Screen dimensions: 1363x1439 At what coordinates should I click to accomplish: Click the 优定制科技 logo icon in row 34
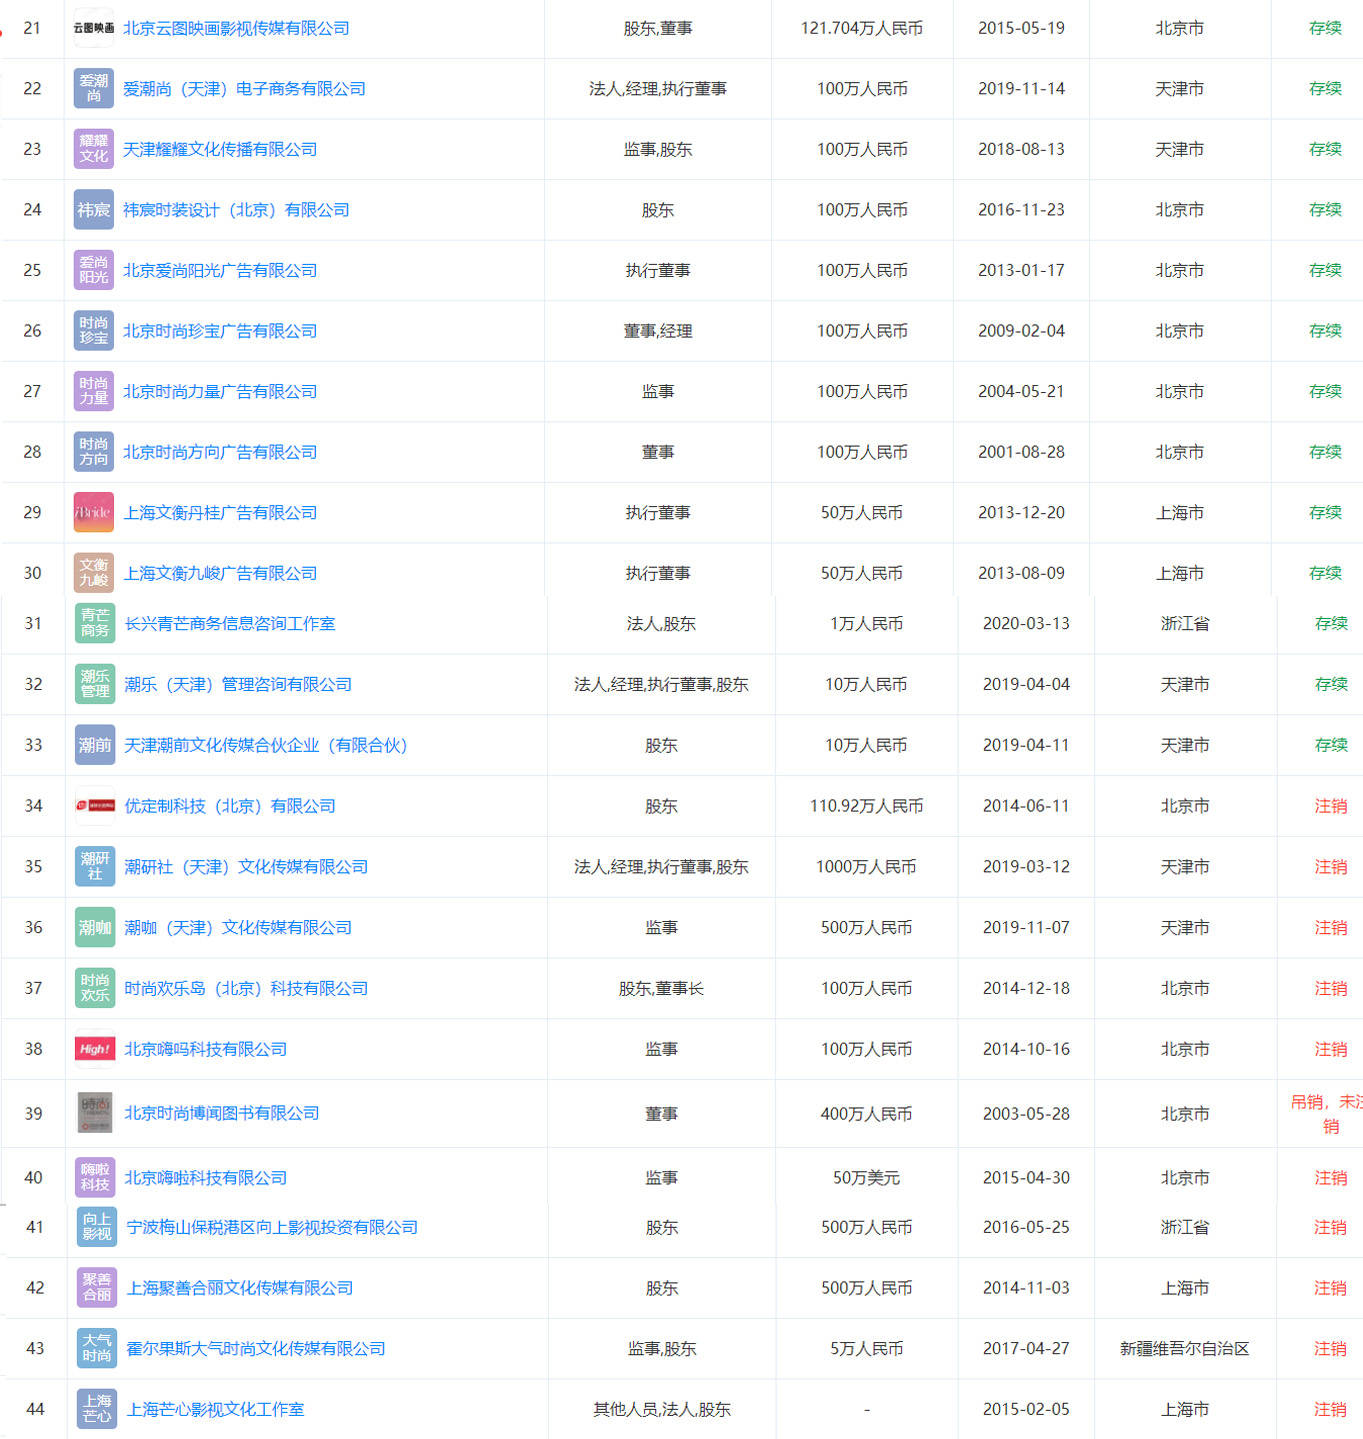click(95, 806)
